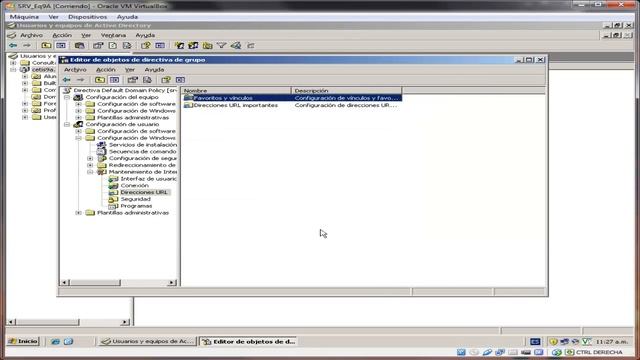640x360 pixels.
Task: Select Seguridad node under Mantenimiento de Internet
Action: click(136, 199)
